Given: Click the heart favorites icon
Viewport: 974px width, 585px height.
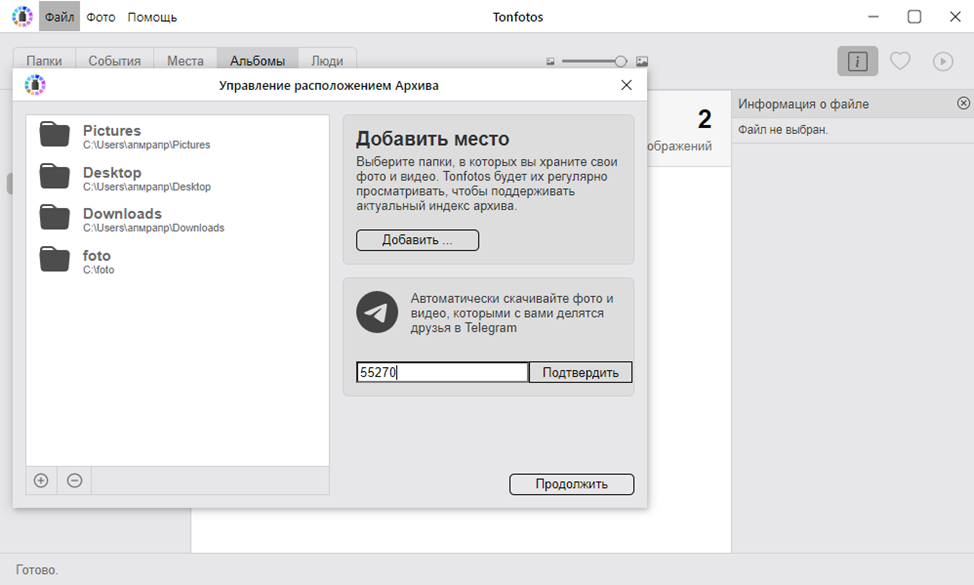Looking at the screenshot, I should (900, 61).
